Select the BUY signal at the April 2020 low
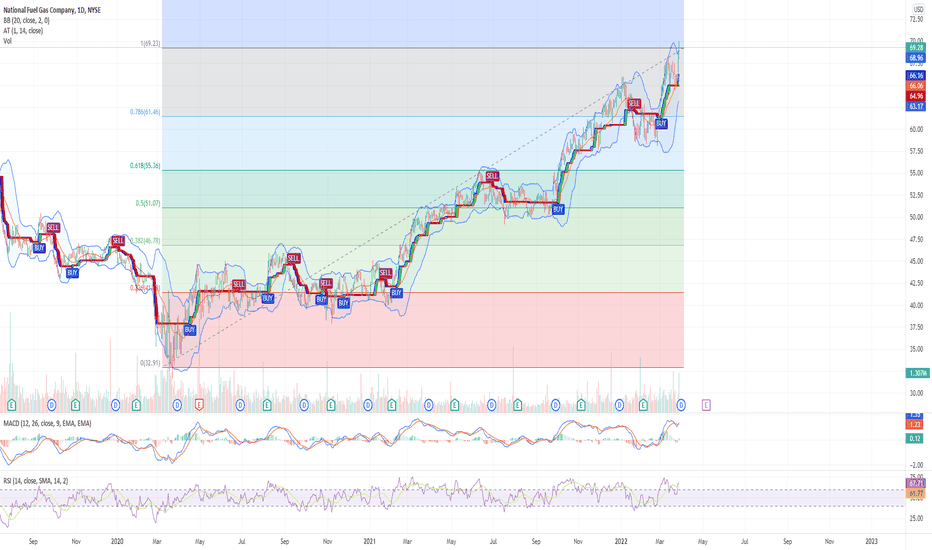932x550 pixels. click(x=190, y=329)
